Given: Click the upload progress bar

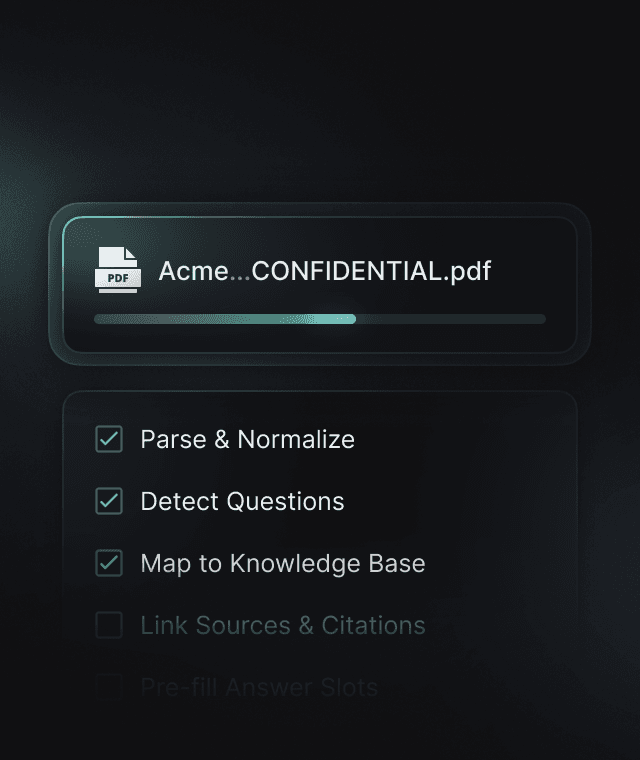Looking at the screenshot, I should click(x=320, y=319).
